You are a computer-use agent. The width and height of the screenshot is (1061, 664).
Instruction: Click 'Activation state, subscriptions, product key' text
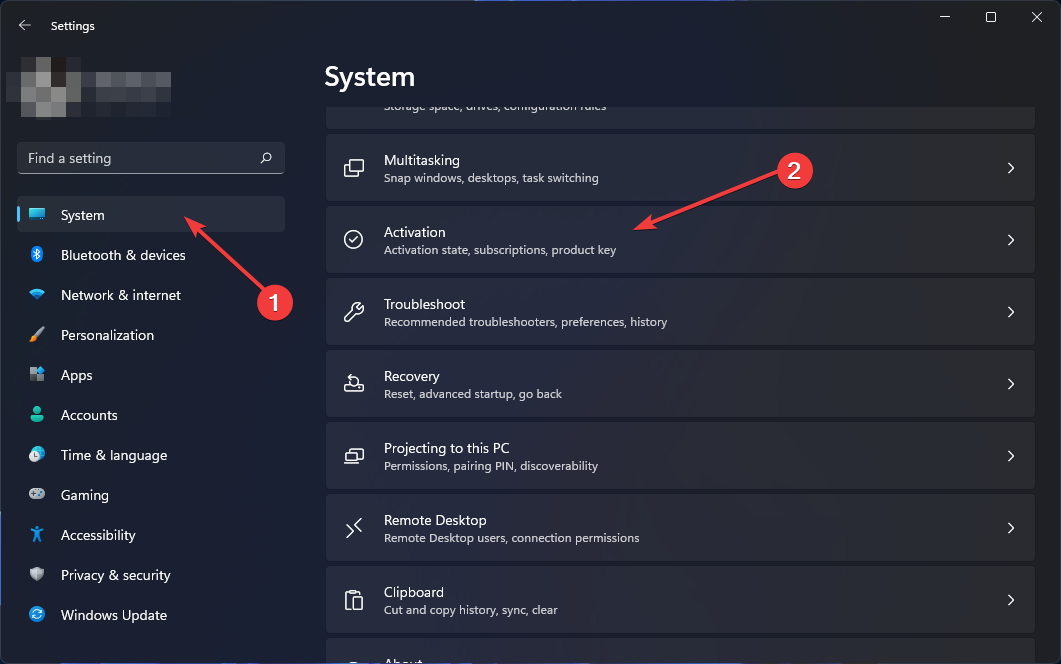click(x=500, y=250)
